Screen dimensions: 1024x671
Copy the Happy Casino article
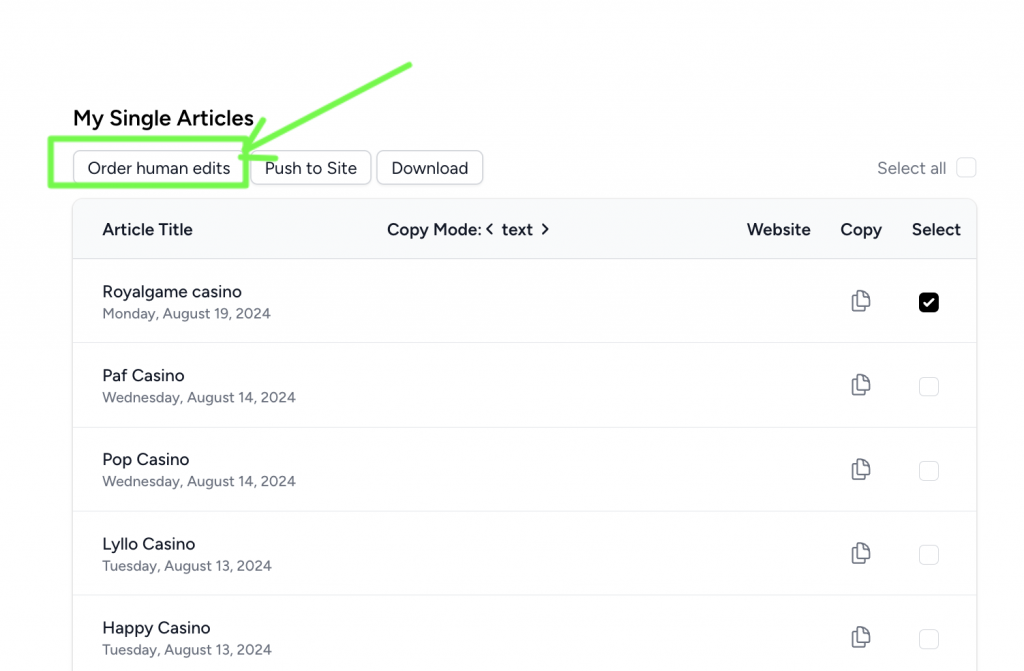click(x=860, y=637)
